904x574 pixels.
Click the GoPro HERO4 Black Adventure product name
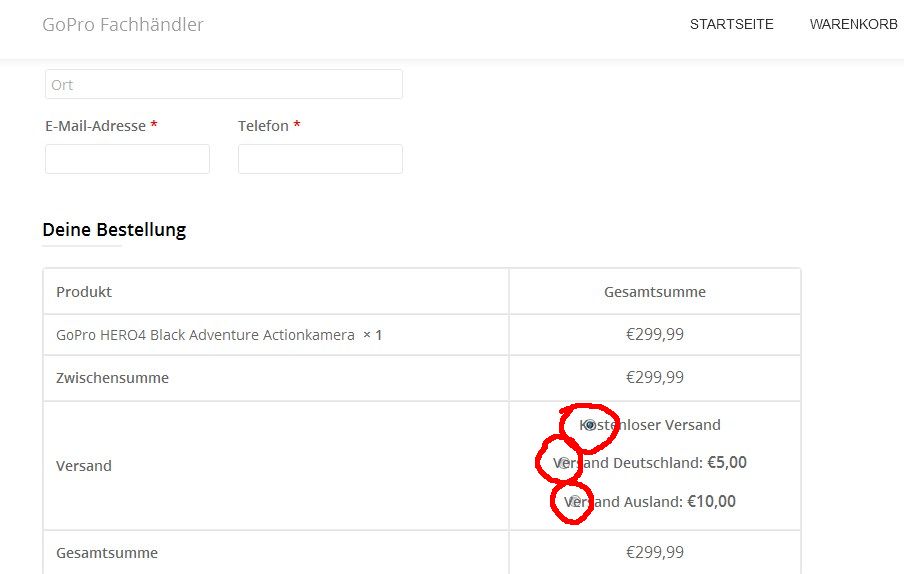coord(205,335)
